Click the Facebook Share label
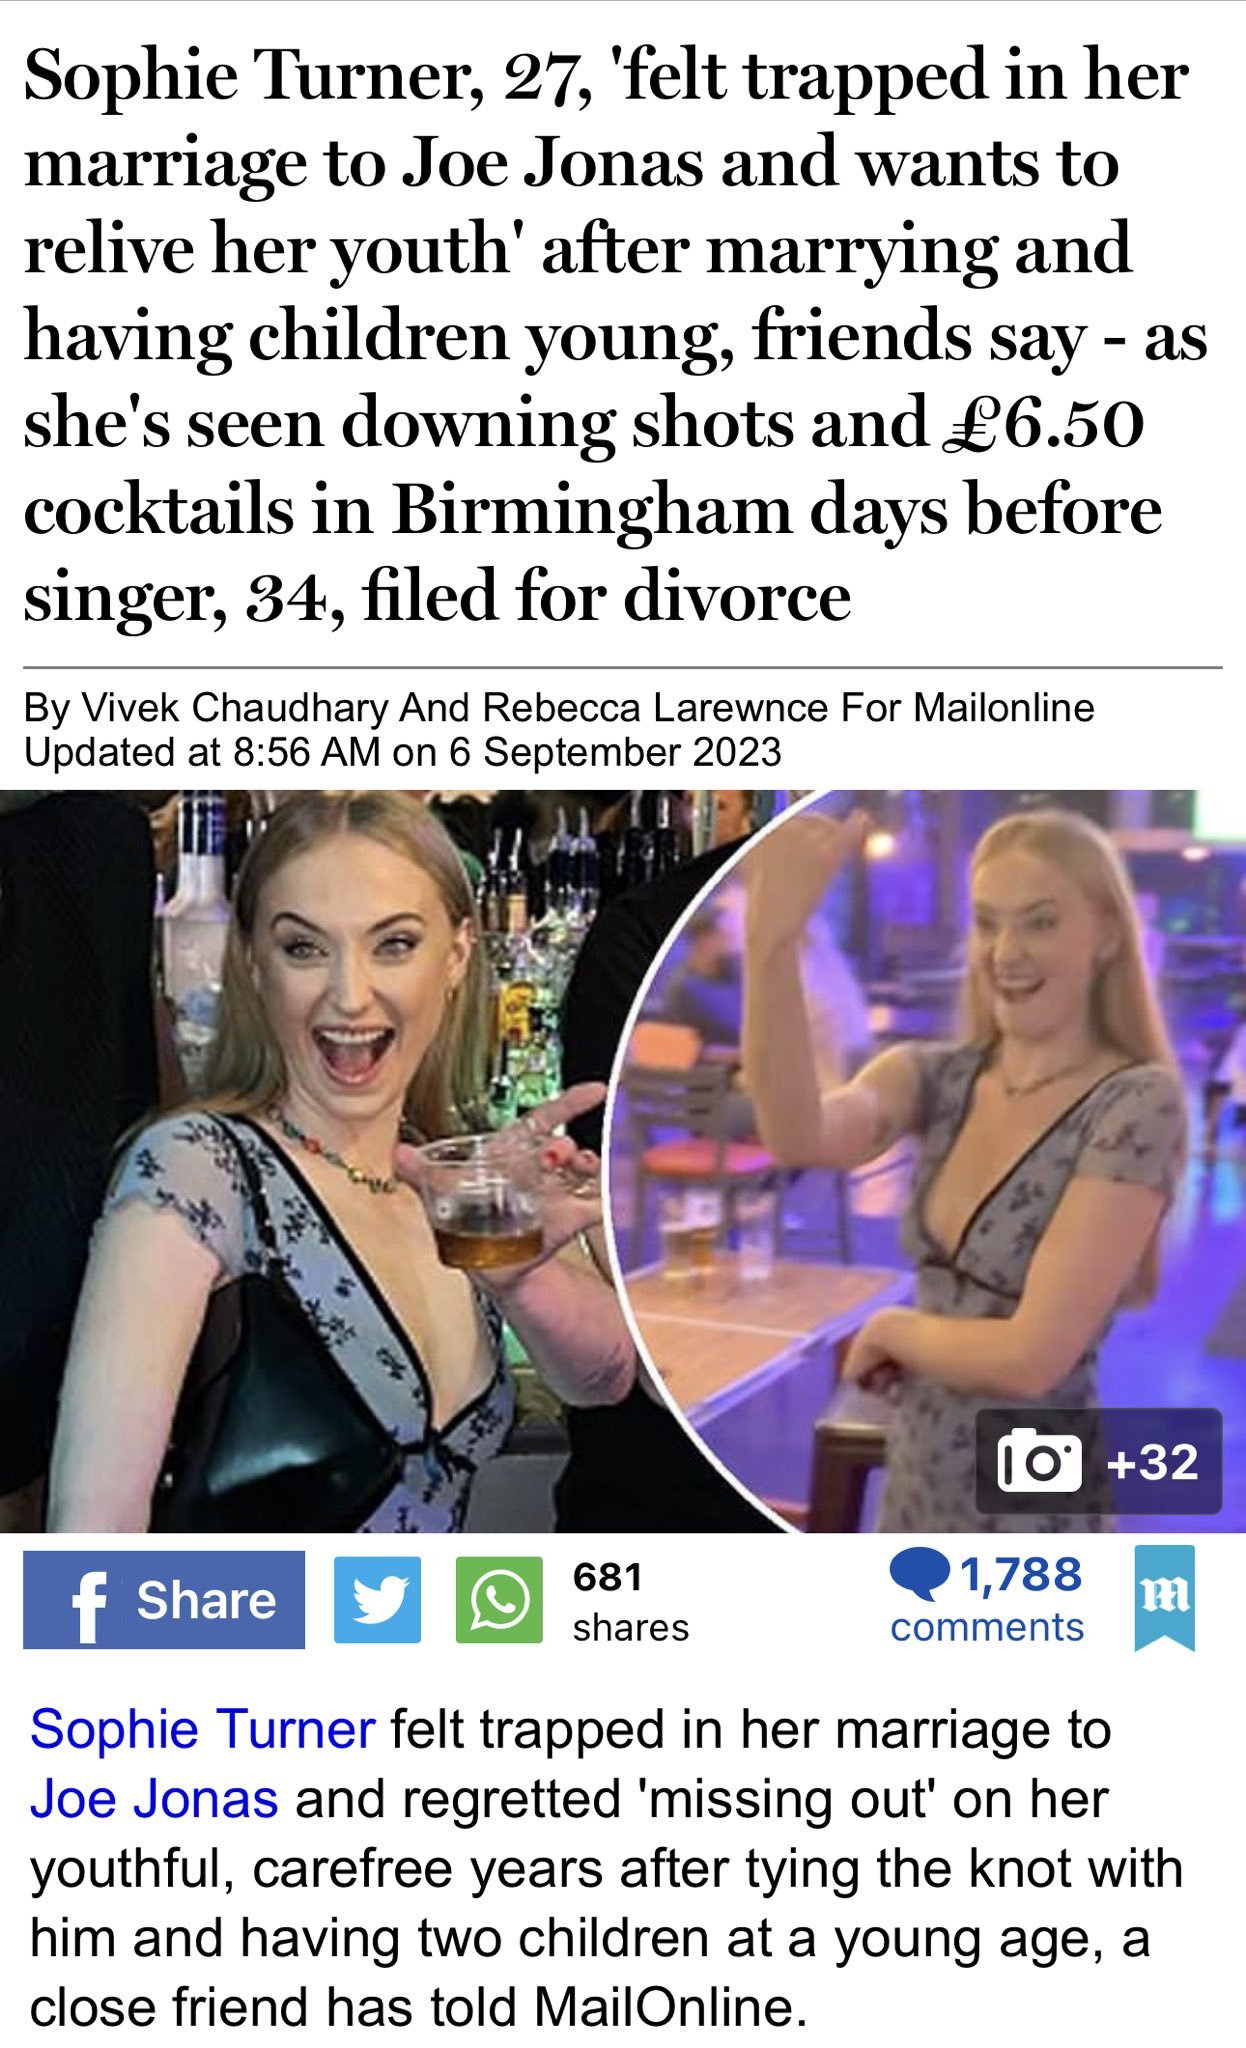The width and height of the screenshot is (1246, 2048). [206, 1601]
